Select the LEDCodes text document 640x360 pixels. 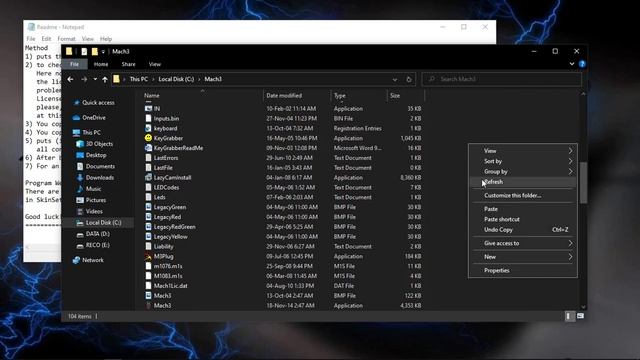[166, 187]
